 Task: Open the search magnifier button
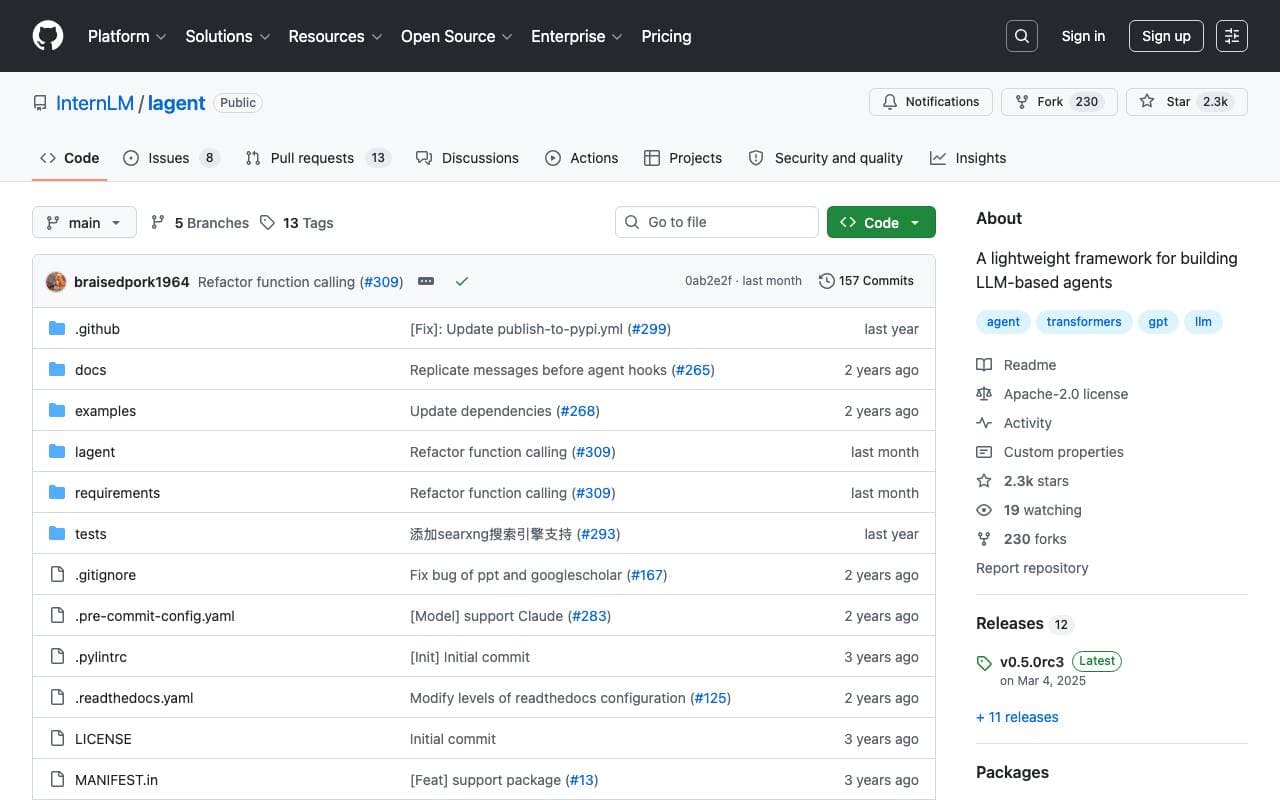click(x=1022, y=36)
